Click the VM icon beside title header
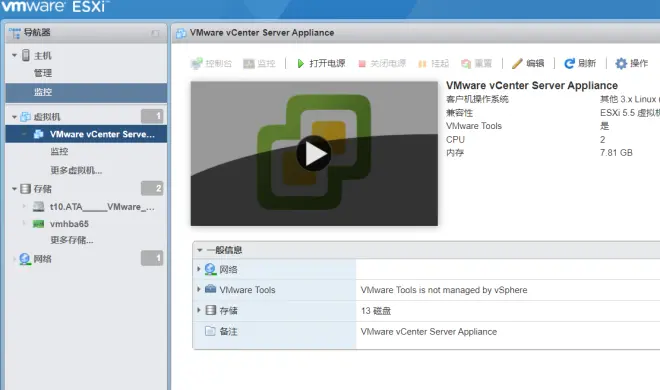 point(181,33)
